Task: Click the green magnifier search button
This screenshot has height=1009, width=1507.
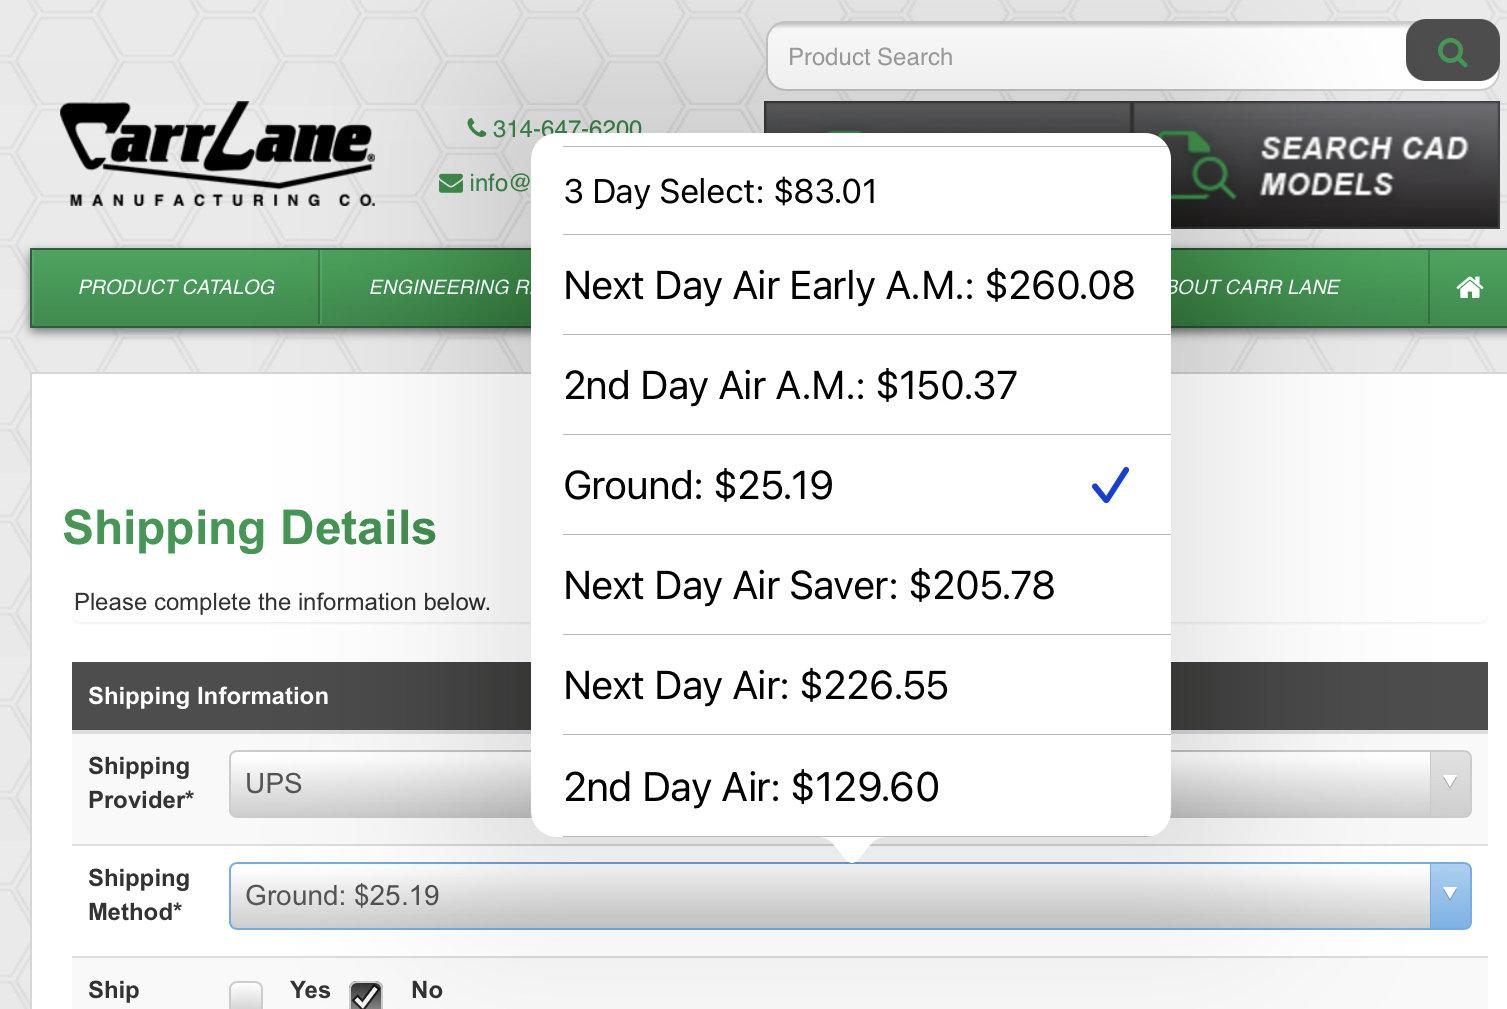Action: click(x=1451, y=52)
